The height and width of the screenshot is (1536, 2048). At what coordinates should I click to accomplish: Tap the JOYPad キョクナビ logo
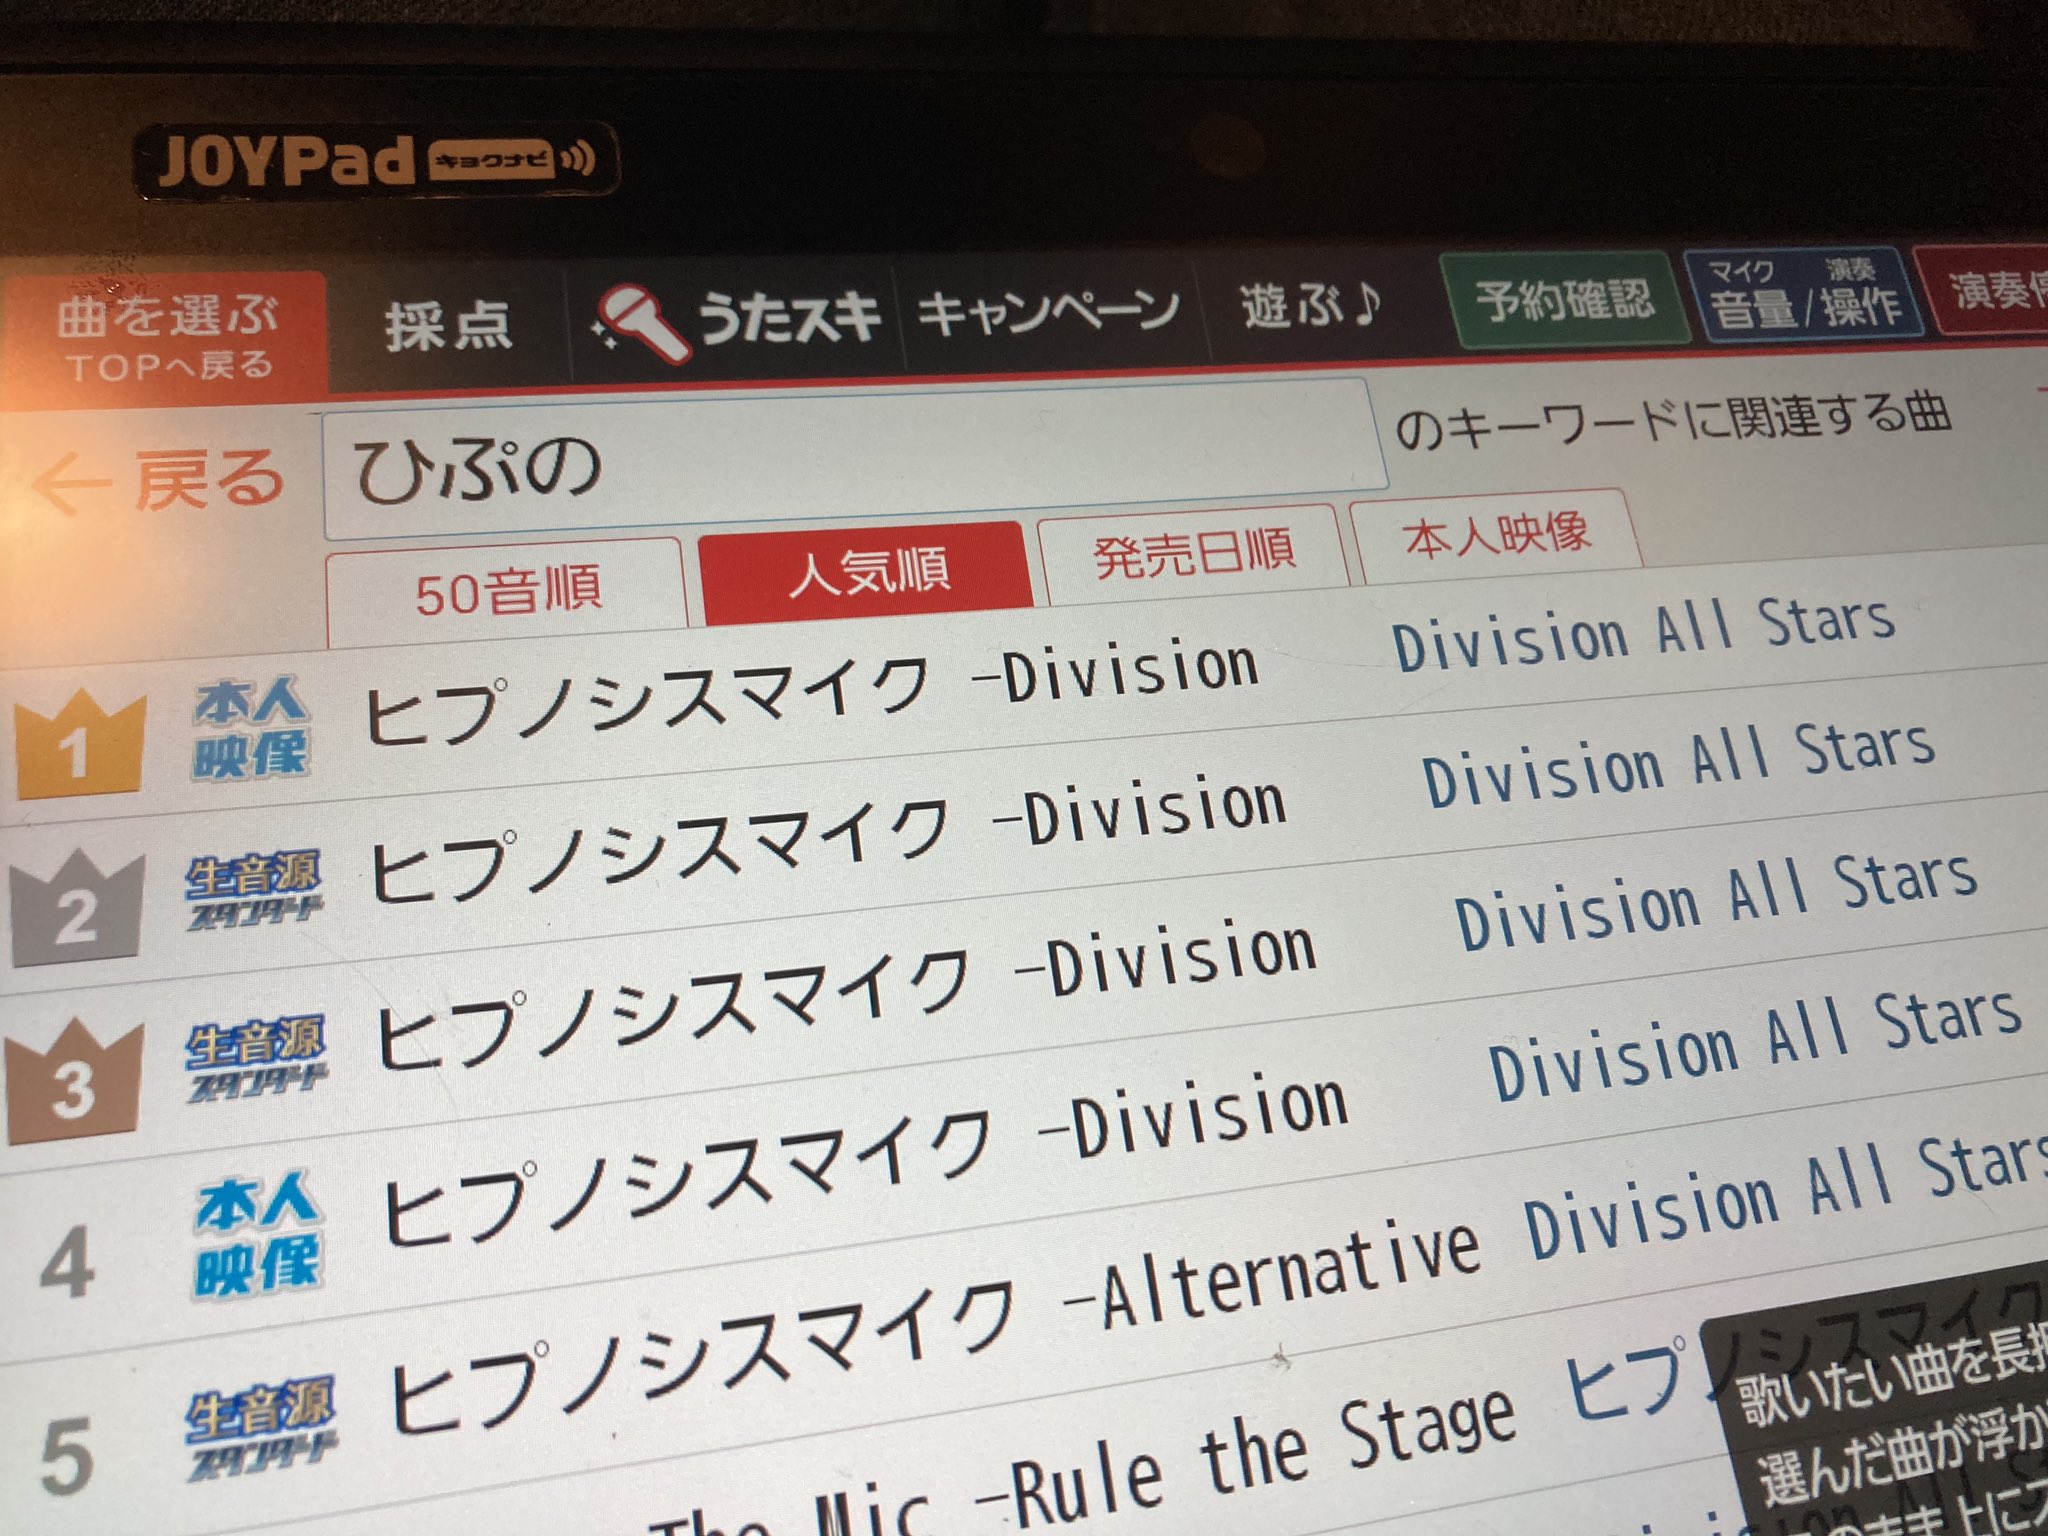[376, 161]
